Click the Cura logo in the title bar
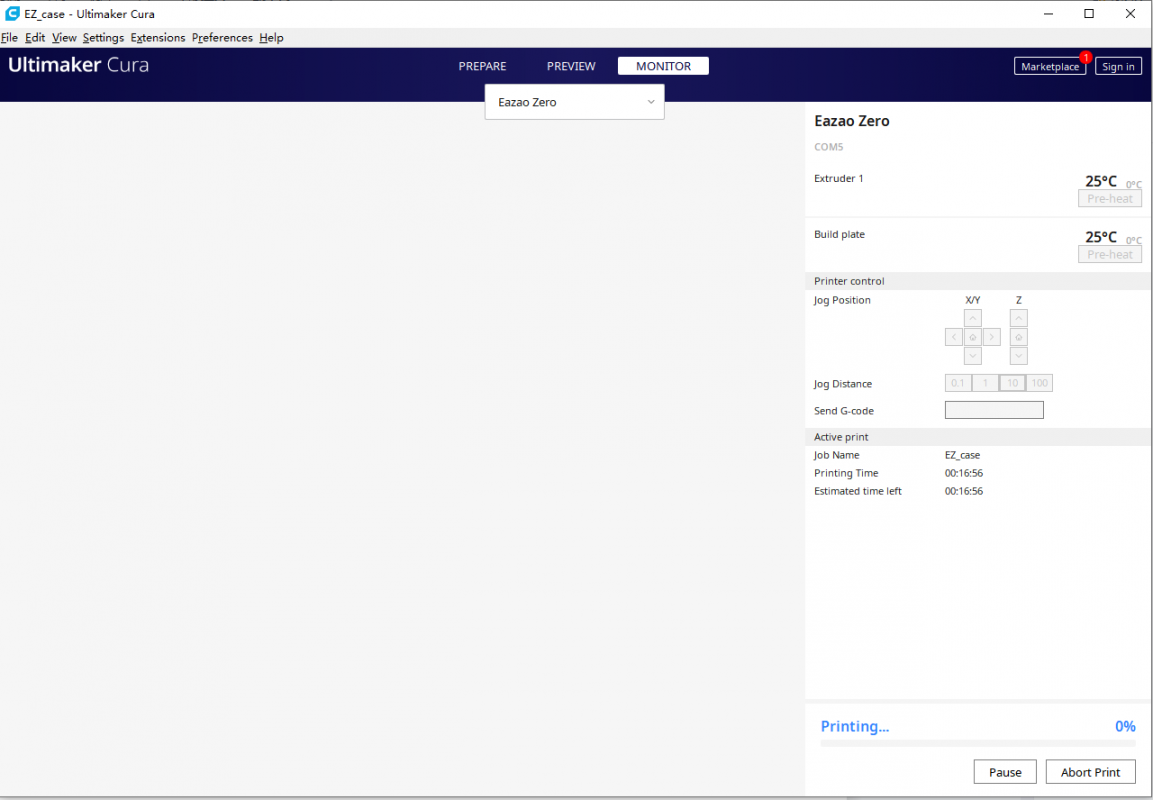Screen dimensions: 1153x800 (x=12, y=13)
